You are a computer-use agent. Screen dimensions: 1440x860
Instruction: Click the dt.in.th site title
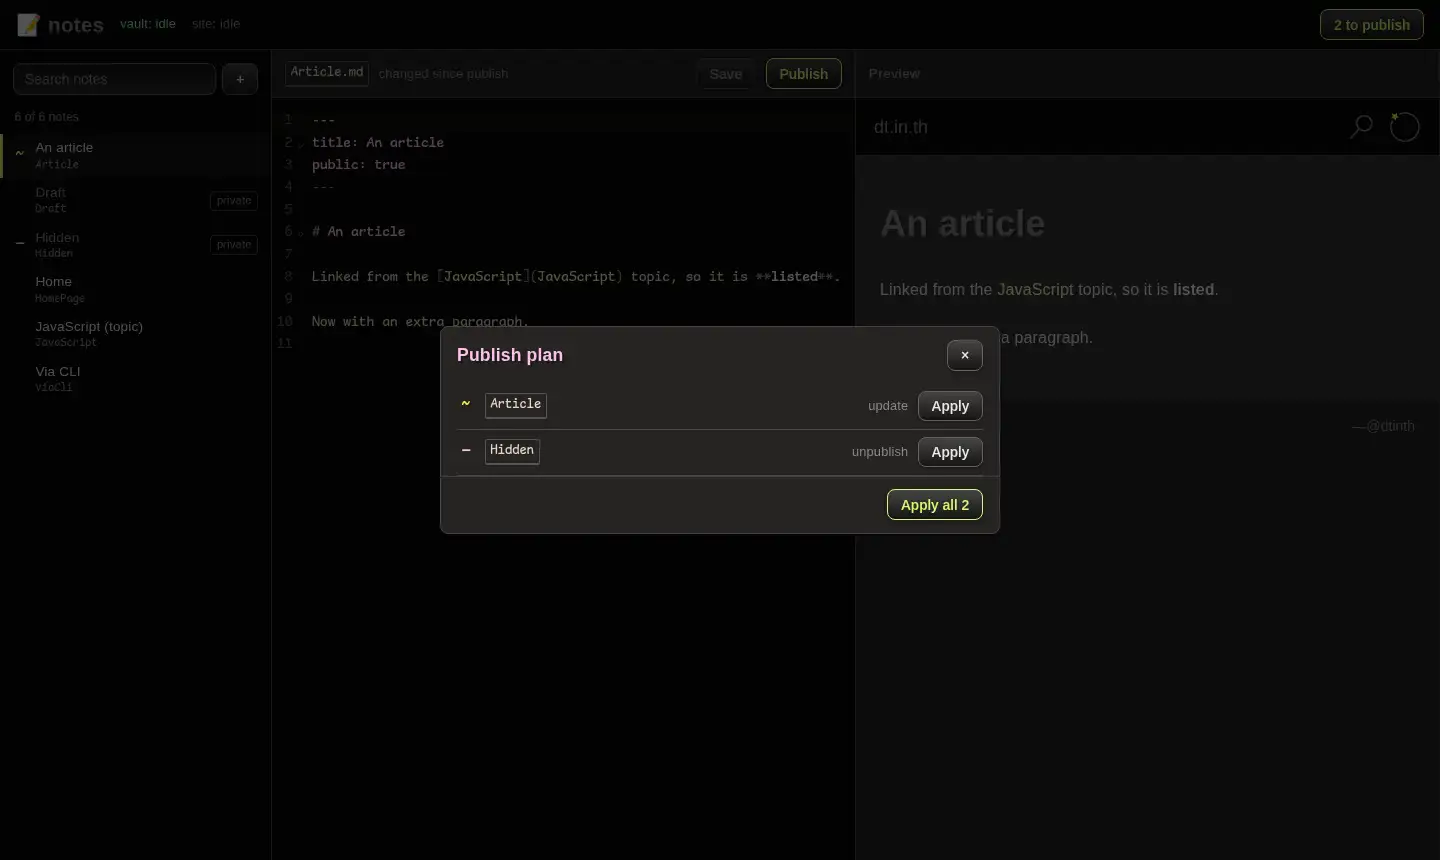tap(901, 127)
